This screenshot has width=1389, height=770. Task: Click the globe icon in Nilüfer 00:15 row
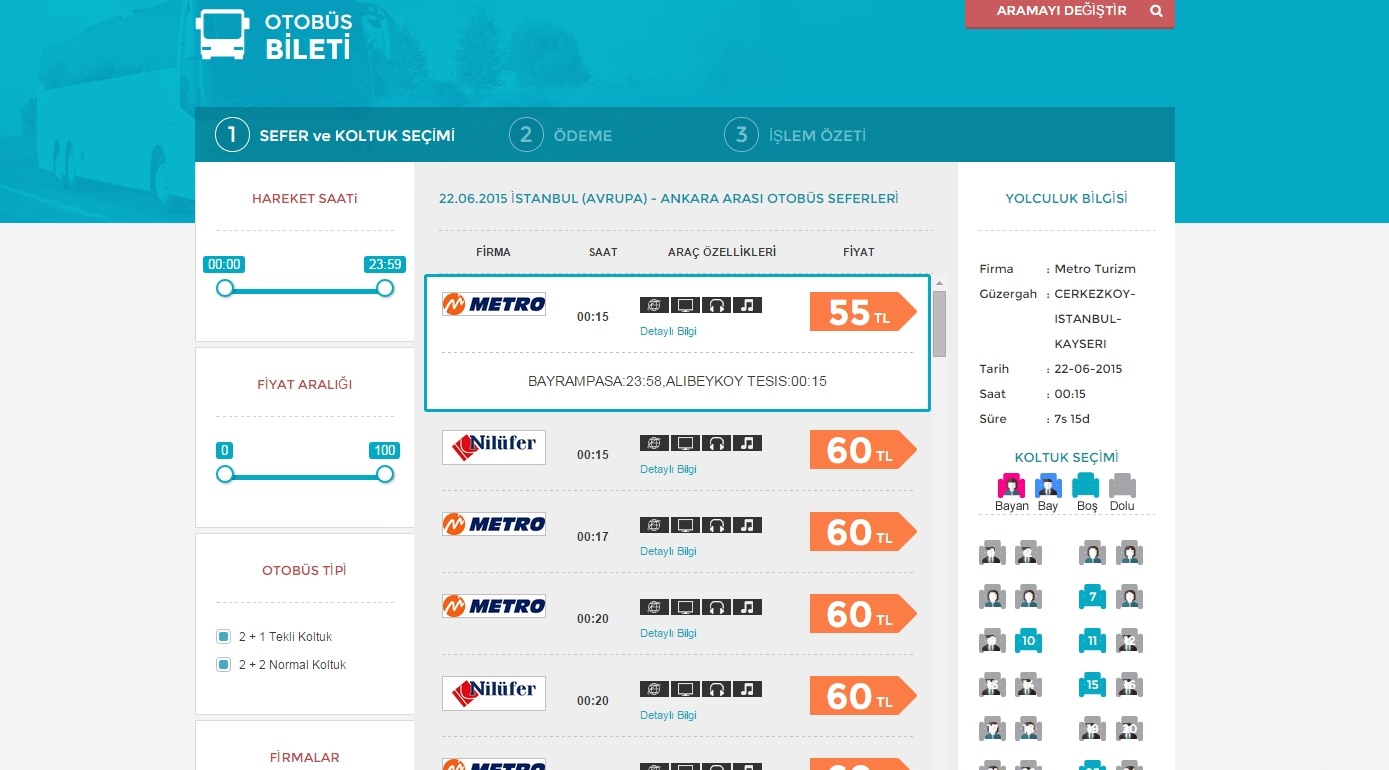pyautogui.click(x=654, y=443)
